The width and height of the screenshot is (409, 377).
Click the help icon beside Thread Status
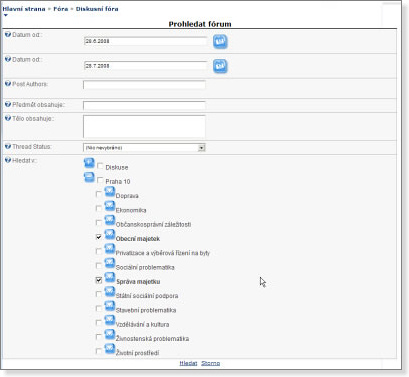point(8,146)
